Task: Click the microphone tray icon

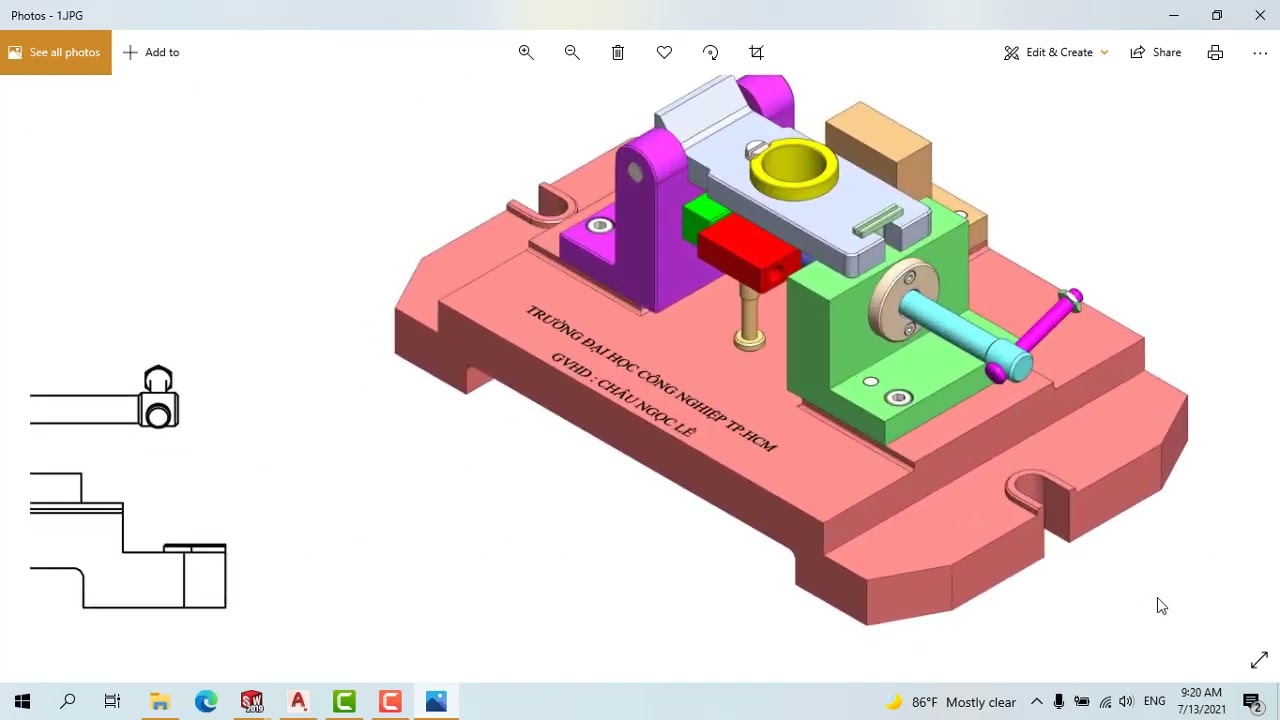Action: pyautogui.click(x=1059, y=702)
